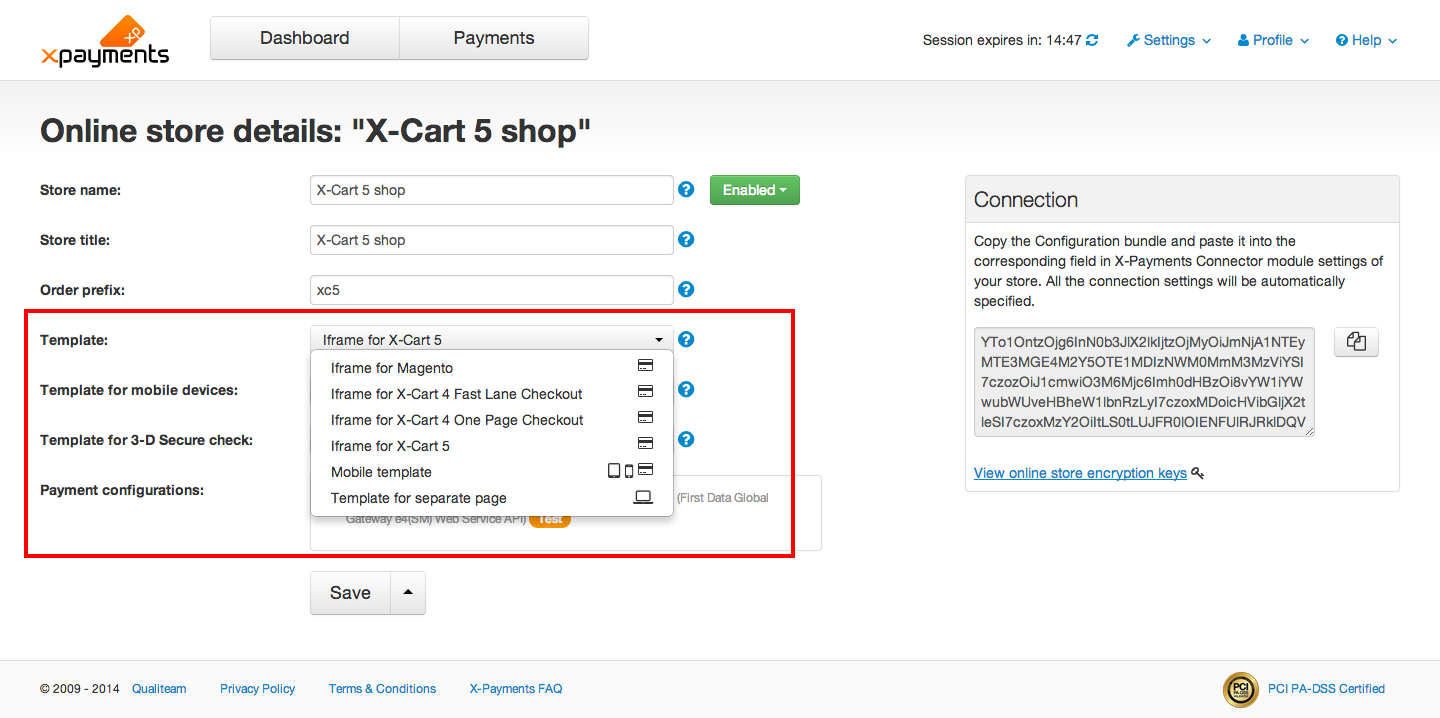
Task: Click the PCI PA-DSS certified badge
Action: pyautogui.click(x=1241, y=689)
